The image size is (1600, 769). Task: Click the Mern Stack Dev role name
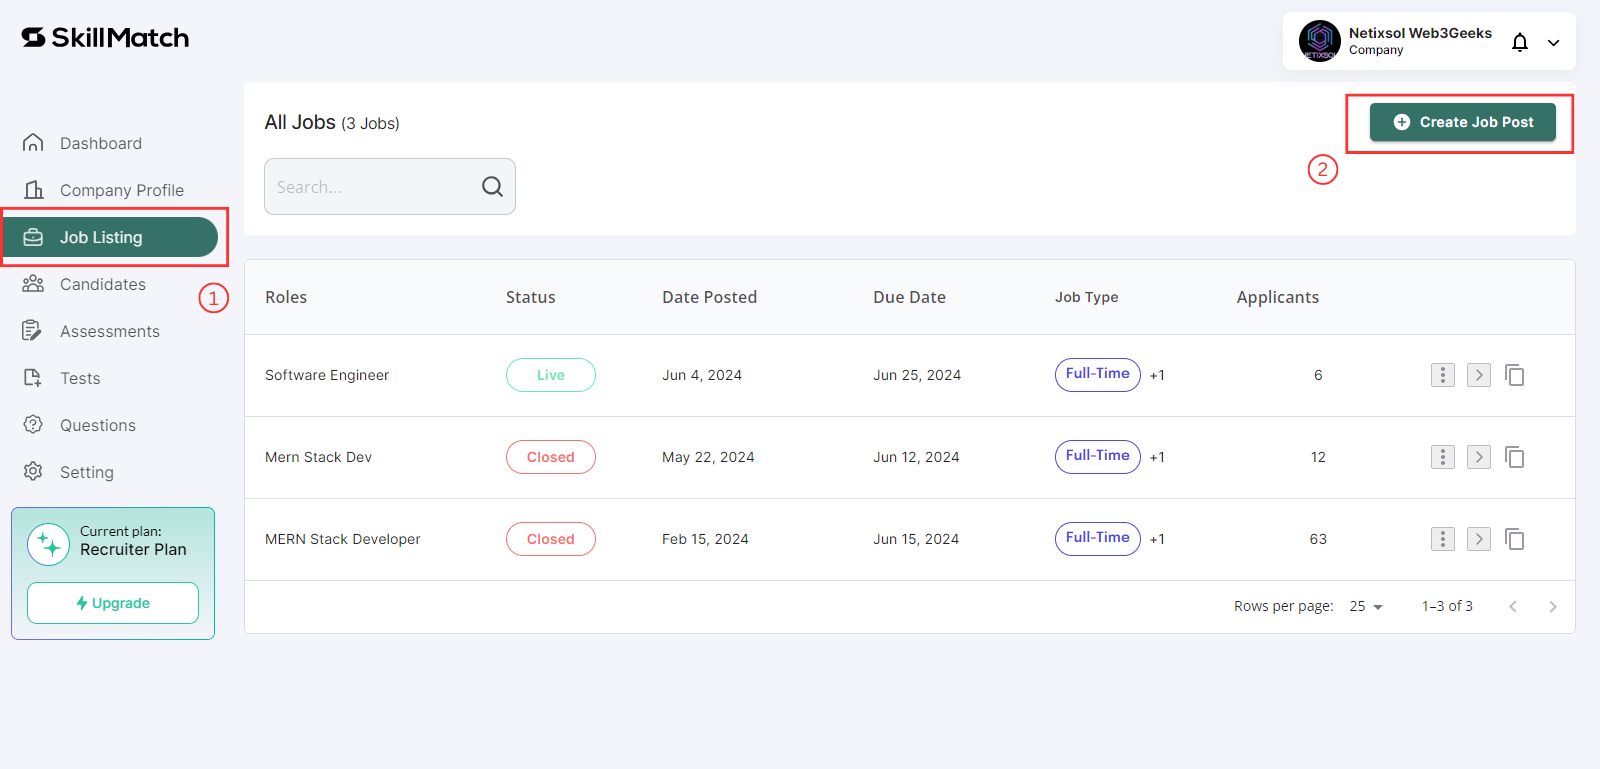[318, 457]
